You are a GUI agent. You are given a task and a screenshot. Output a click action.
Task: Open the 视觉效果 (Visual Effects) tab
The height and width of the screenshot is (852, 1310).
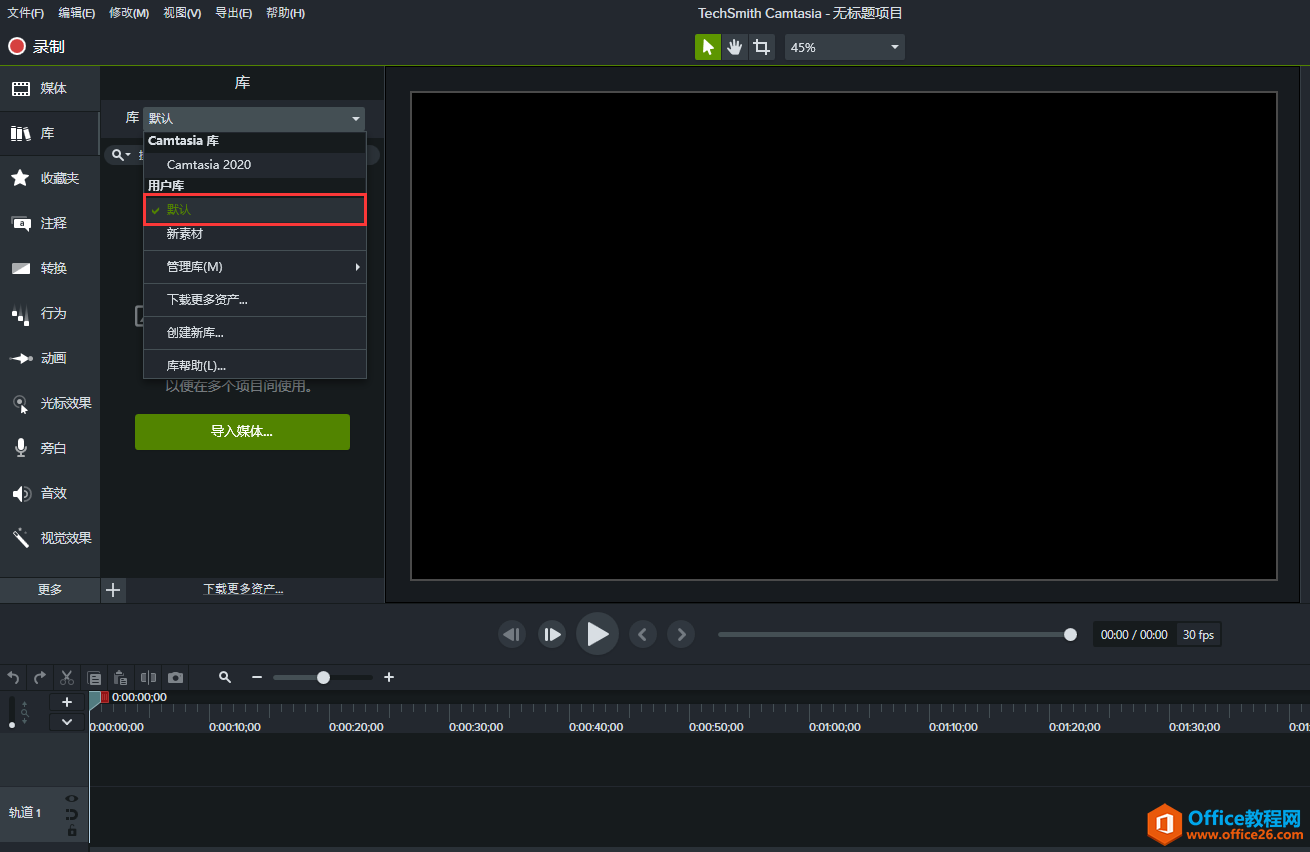pos(49,538)
